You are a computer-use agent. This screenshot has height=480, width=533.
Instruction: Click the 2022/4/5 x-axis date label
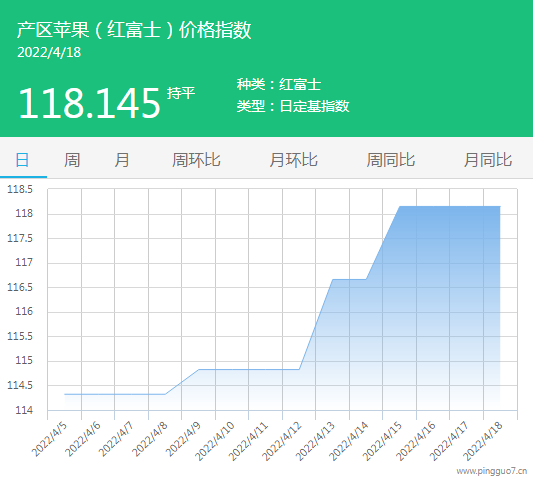click(x=50, y=439)
